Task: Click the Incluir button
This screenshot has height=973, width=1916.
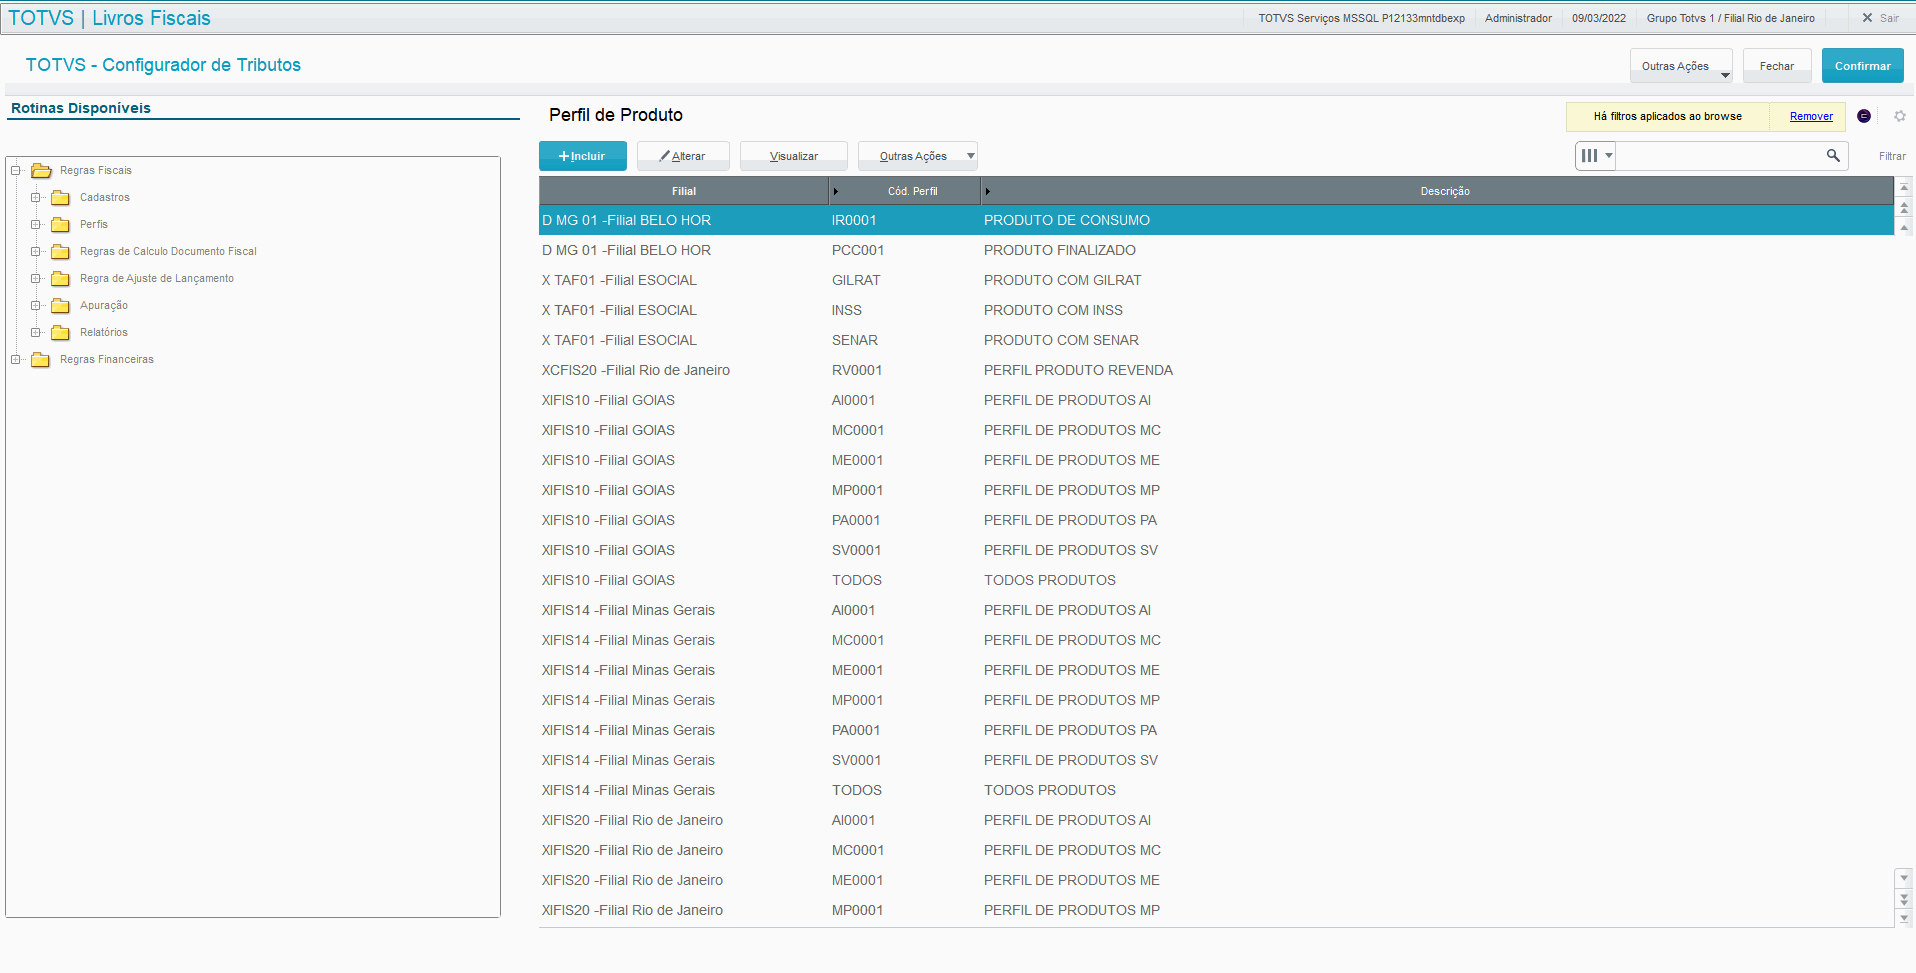Action: point(583,156)
